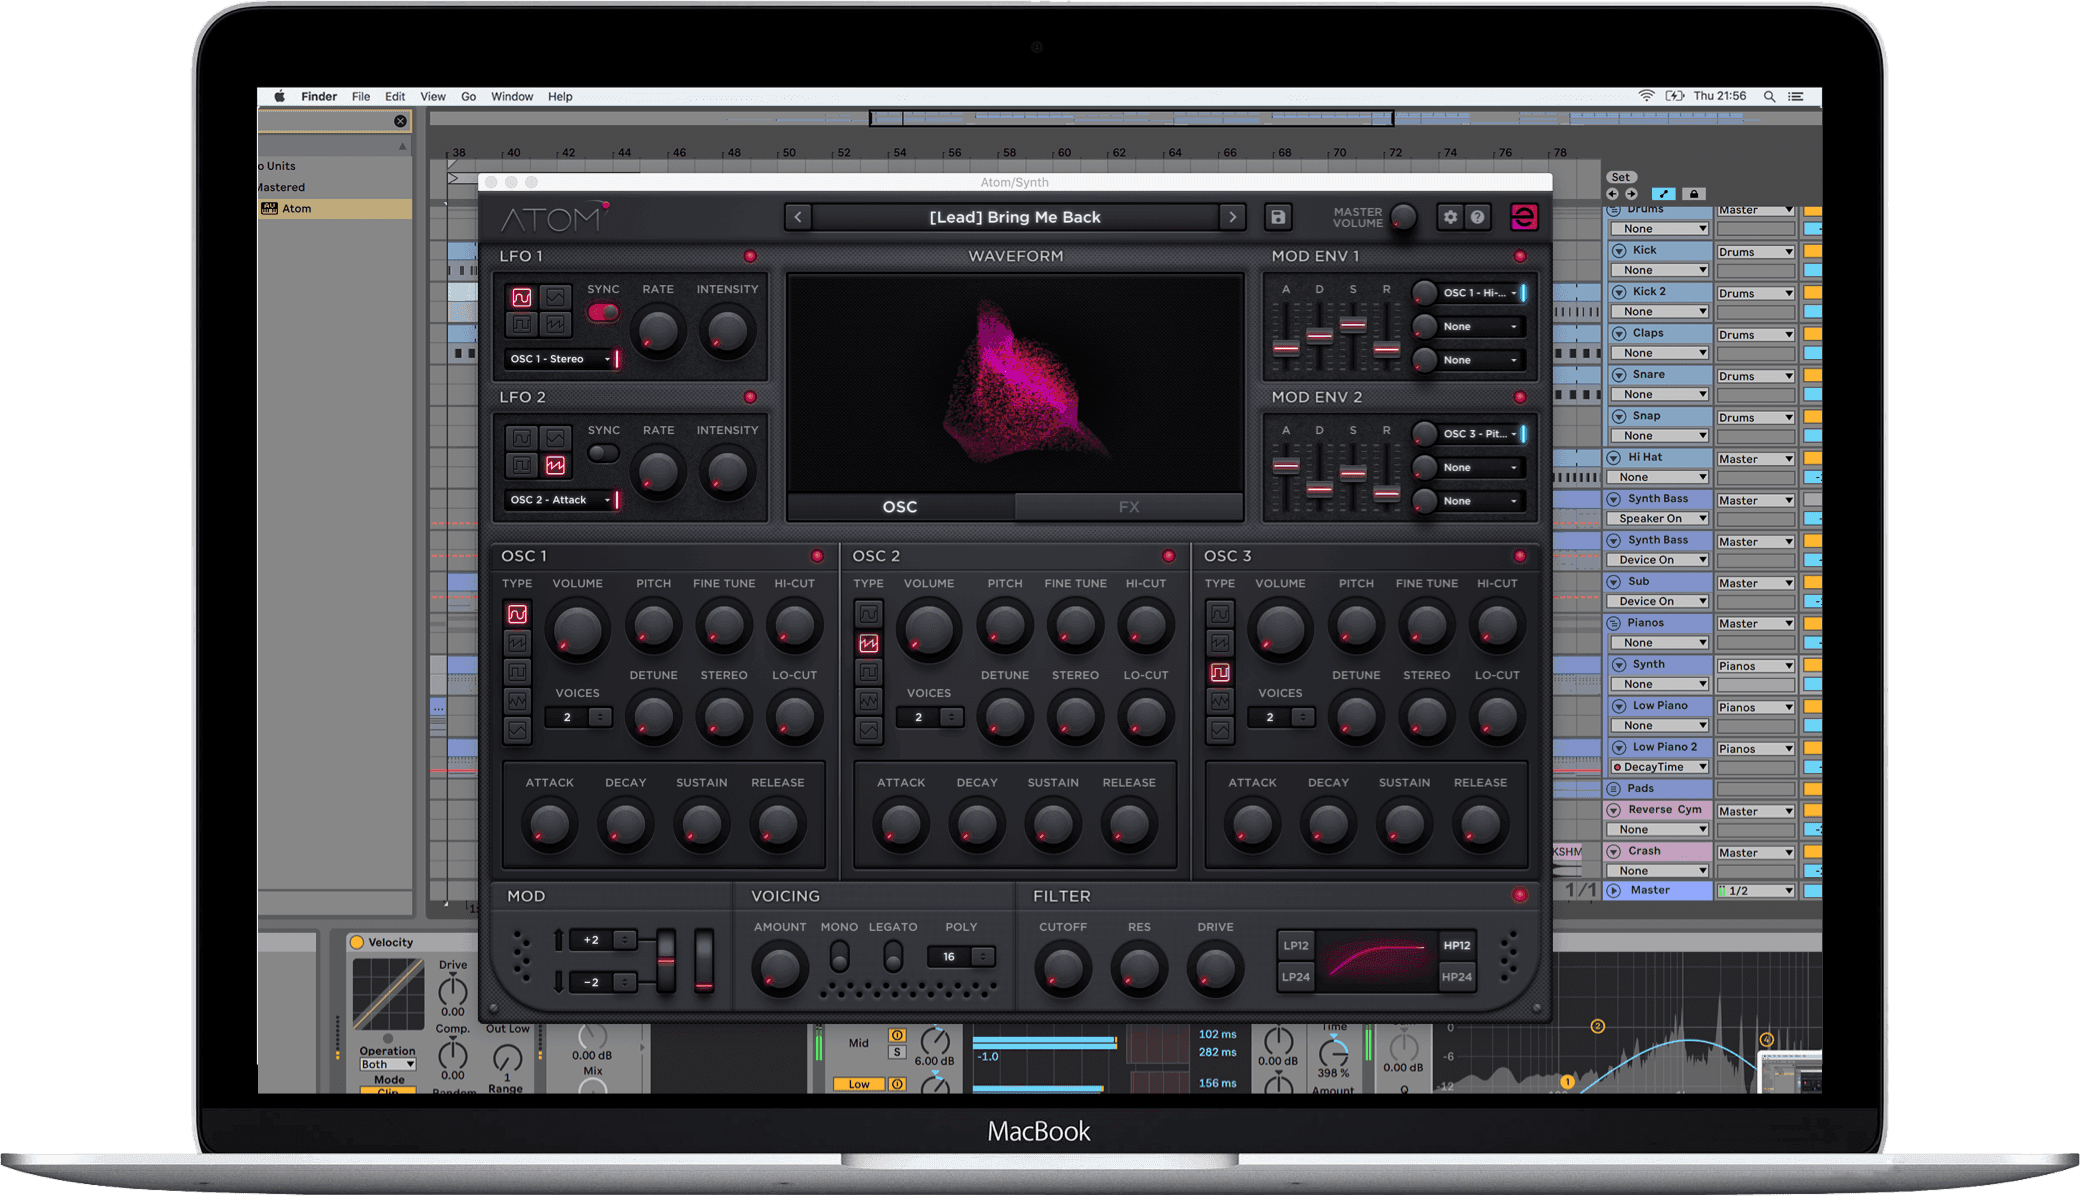Go to the next preset with the arrow
The image size is (2080, 1196).
tap(1233, 217)
